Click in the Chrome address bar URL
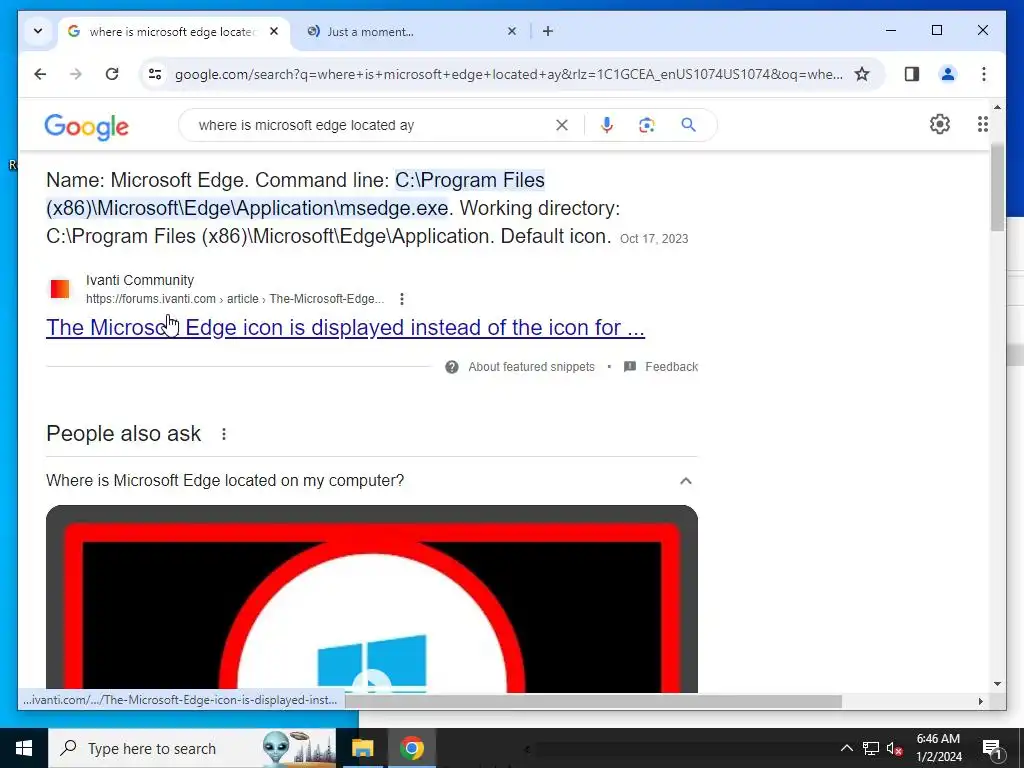Image resolution: width=1024 pixels, height=768 pixels. click(x=508, y=74)
